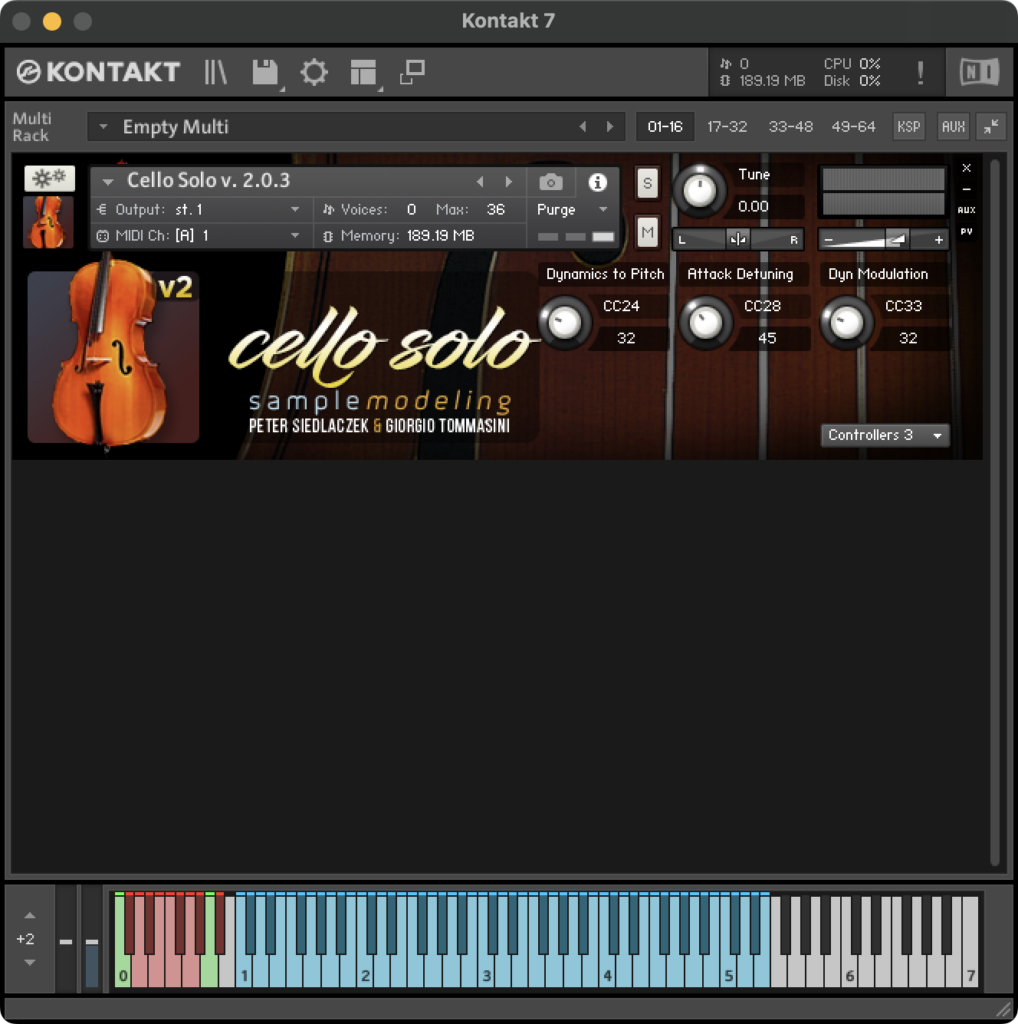Show instrument info with the i icon

tap(597, 182)
